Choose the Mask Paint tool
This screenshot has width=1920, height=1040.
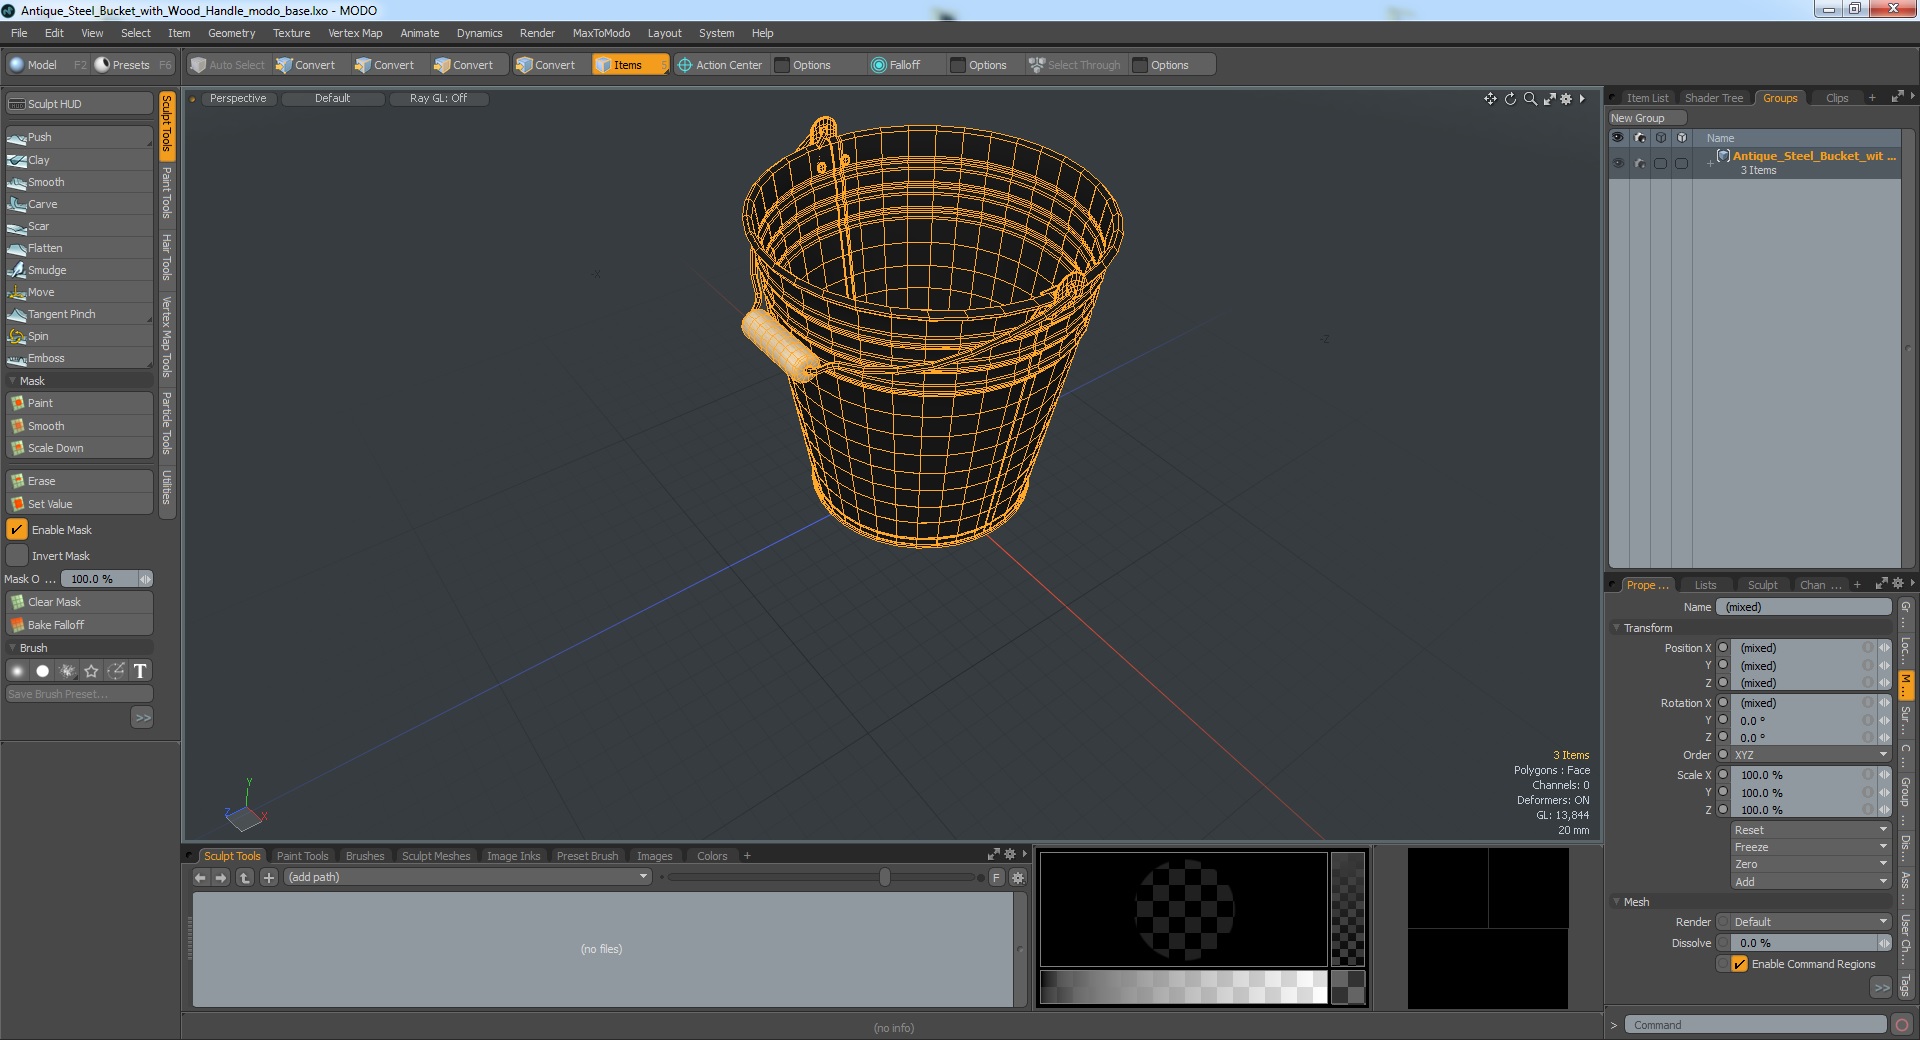pos(79,403)
